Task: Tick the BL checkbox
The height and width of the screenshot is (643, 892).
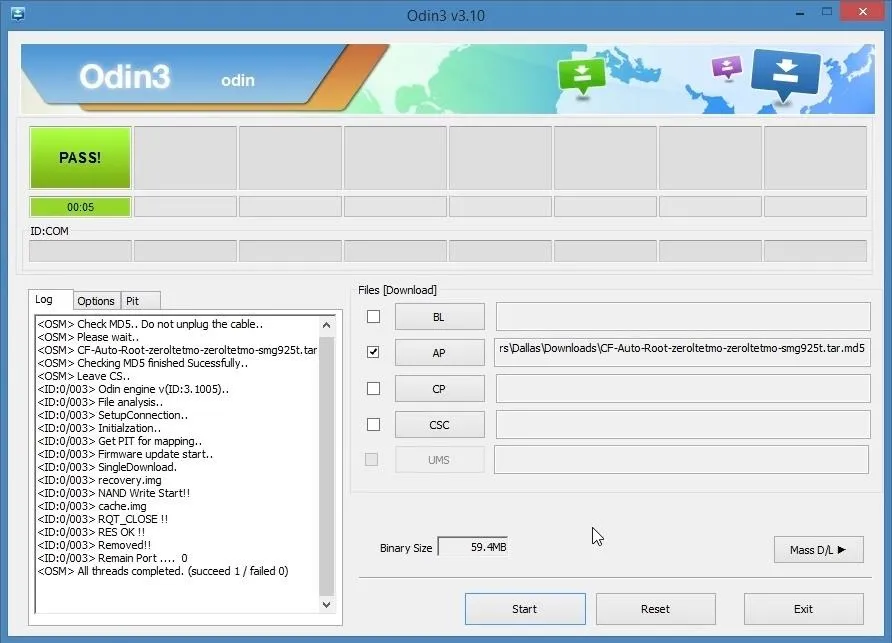Action: tap(373, 316)
